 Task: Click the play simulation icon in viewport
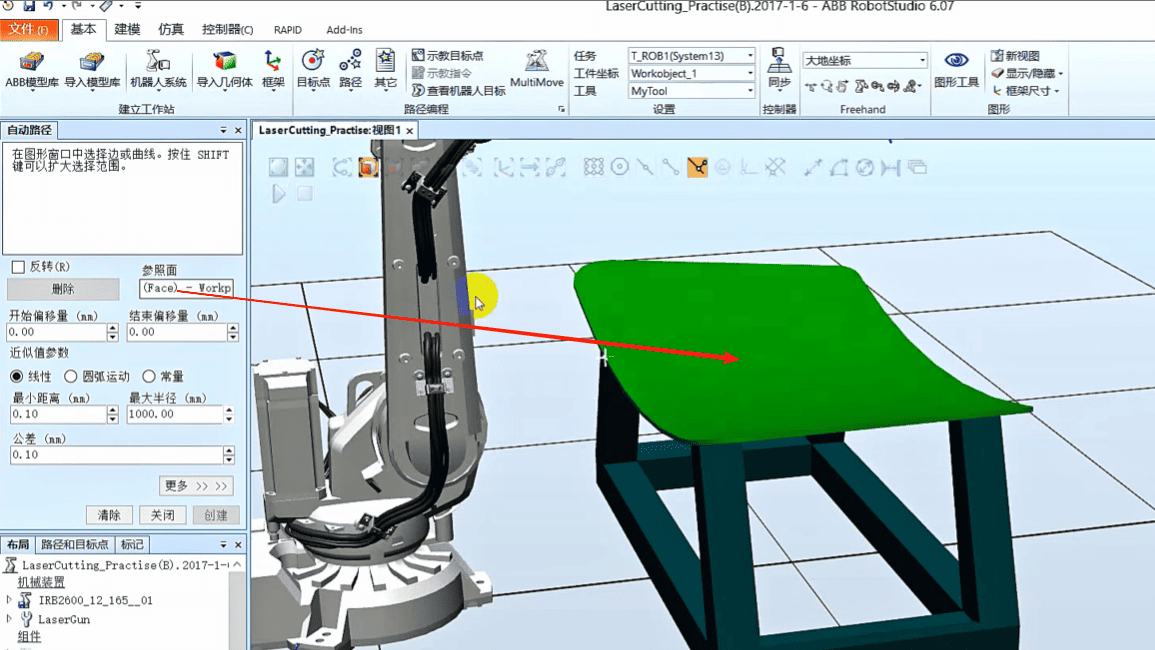[278, 194]
